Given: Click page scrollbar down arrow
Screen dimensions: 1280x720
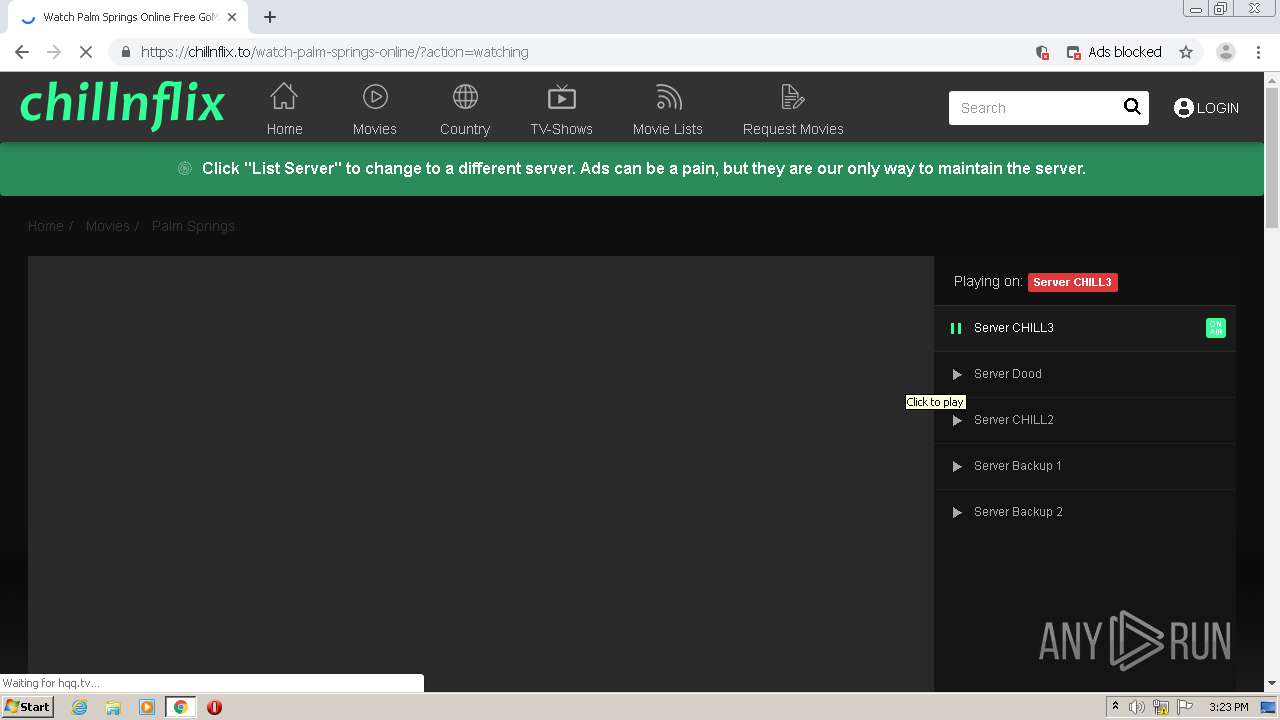Looking at the screenshot, I should coord(1272,683).
